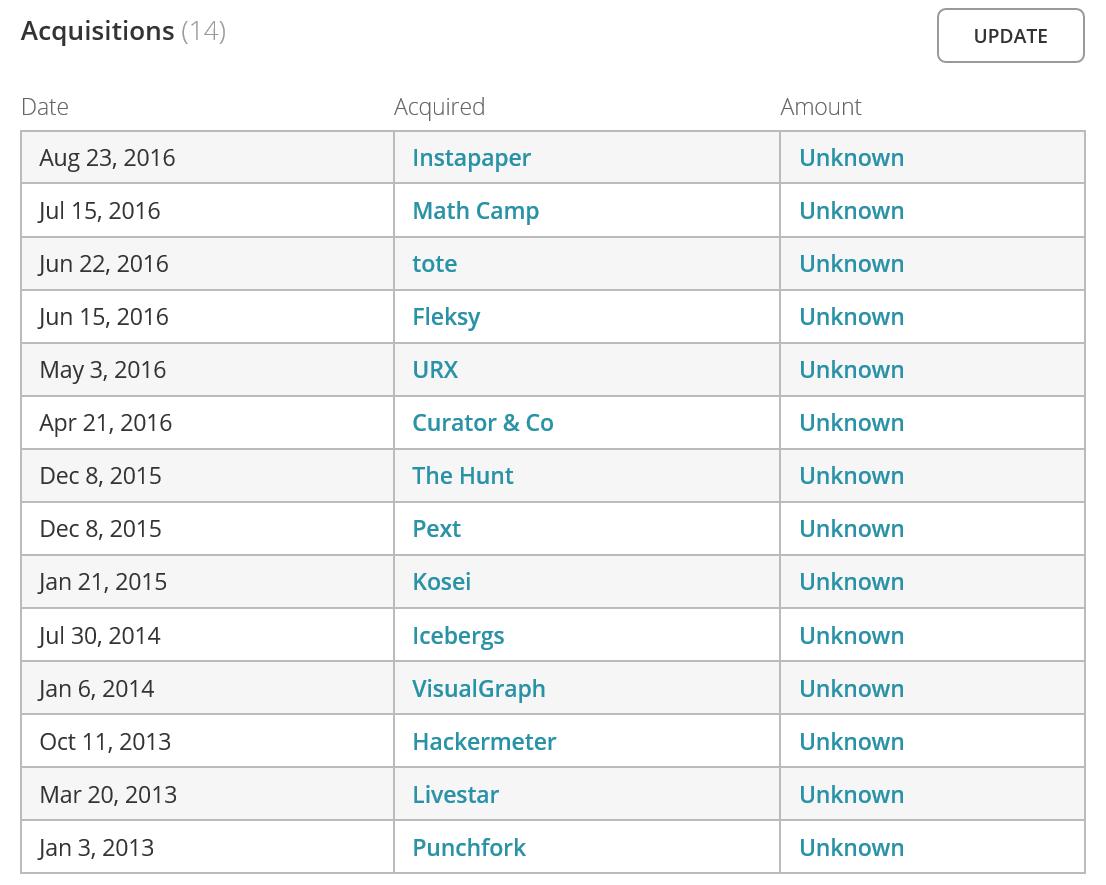1106x885 pixels.
Task: Follow the tote acquired link
Action: [434, 264]
